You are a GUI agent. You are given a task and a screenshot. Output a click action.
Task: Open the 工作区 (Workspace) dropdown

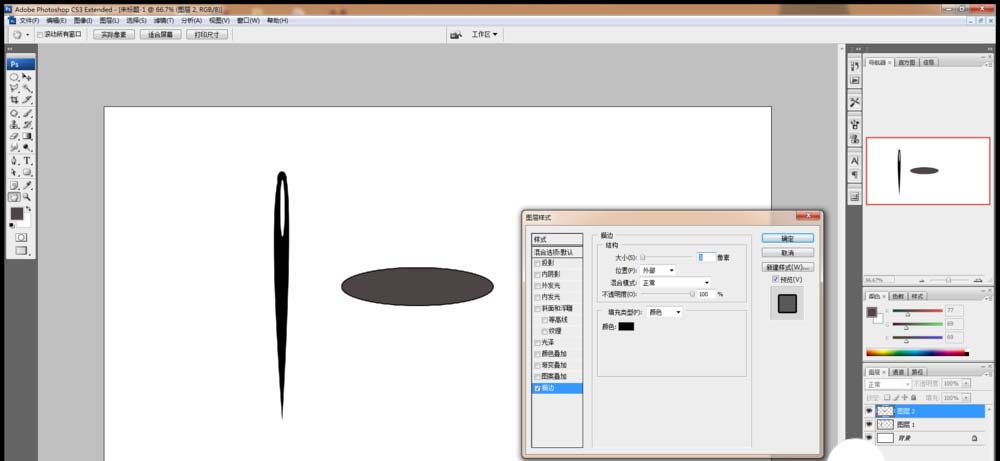484,34
